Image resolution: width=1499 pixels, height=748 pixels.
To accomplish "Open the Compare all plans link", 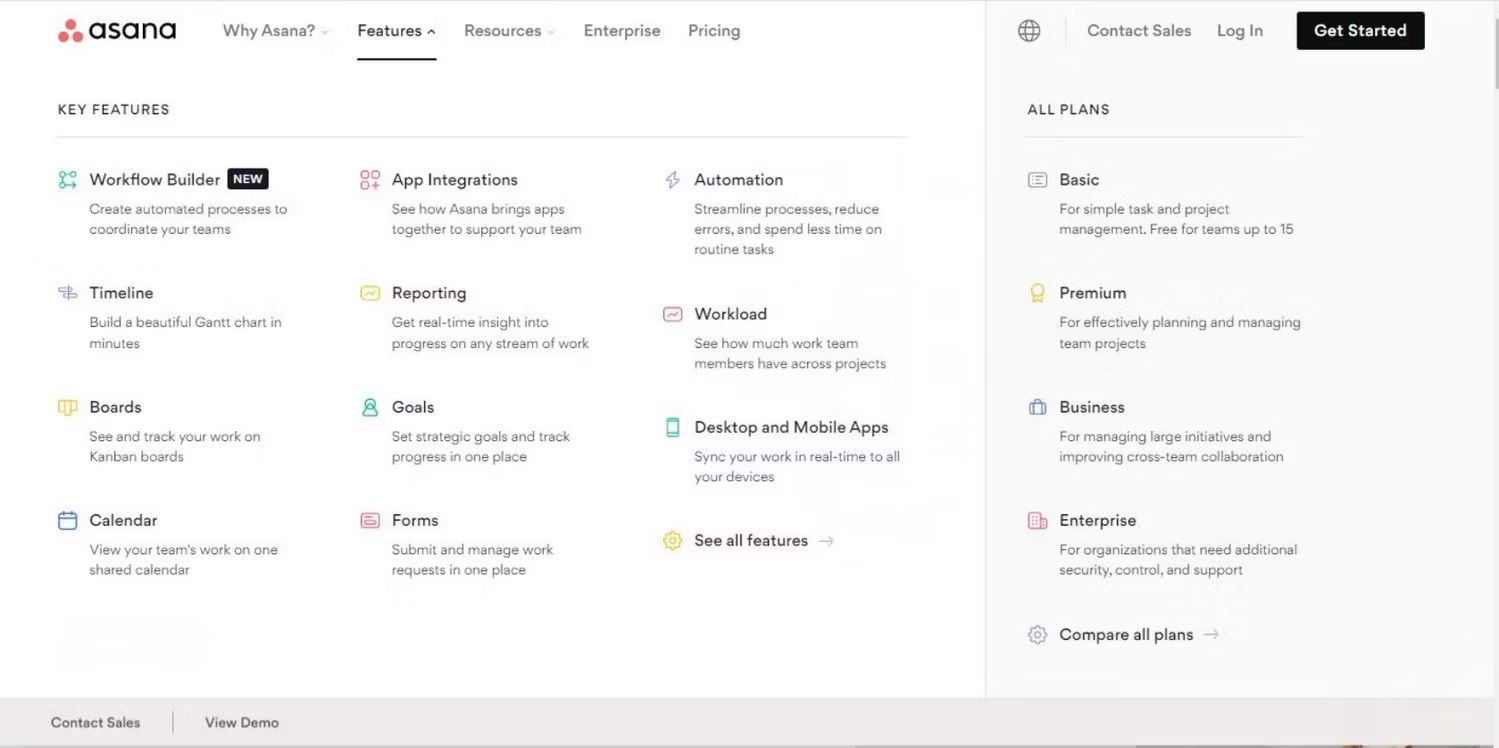I will pyautogui.click(x=1125, y=635).
